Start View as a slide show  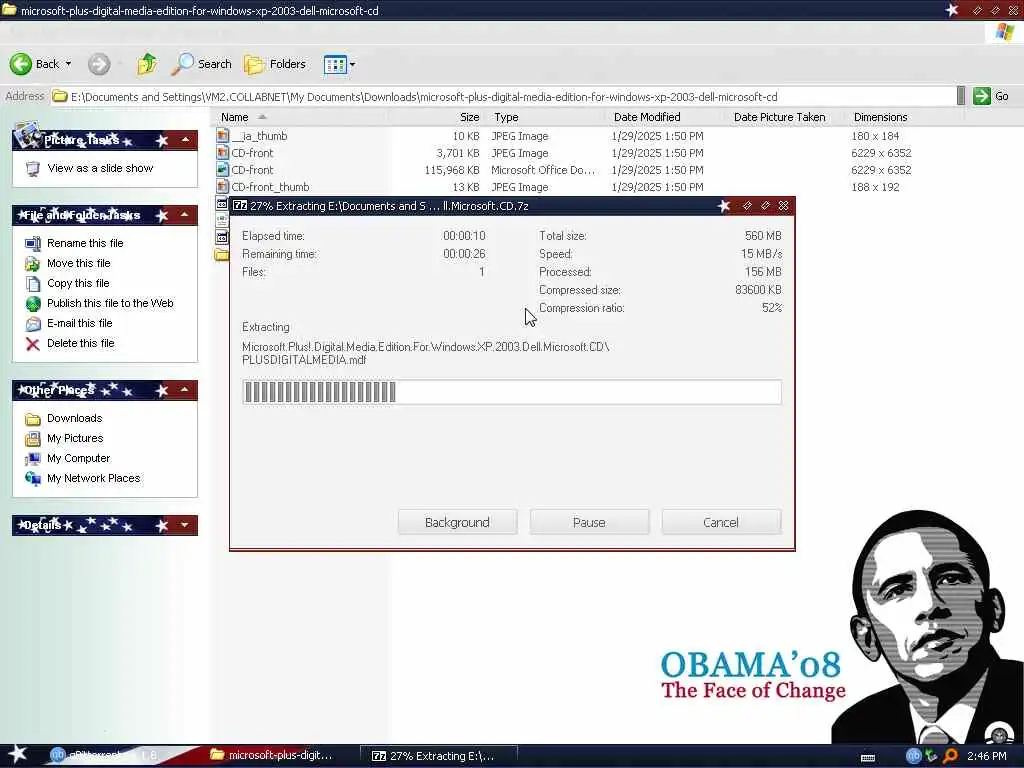tap(100, 168)
